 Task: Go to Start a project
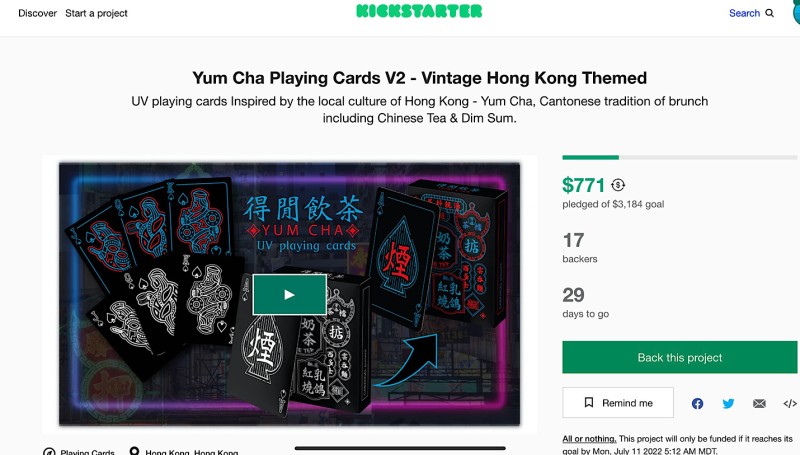[x=96, y=13]
